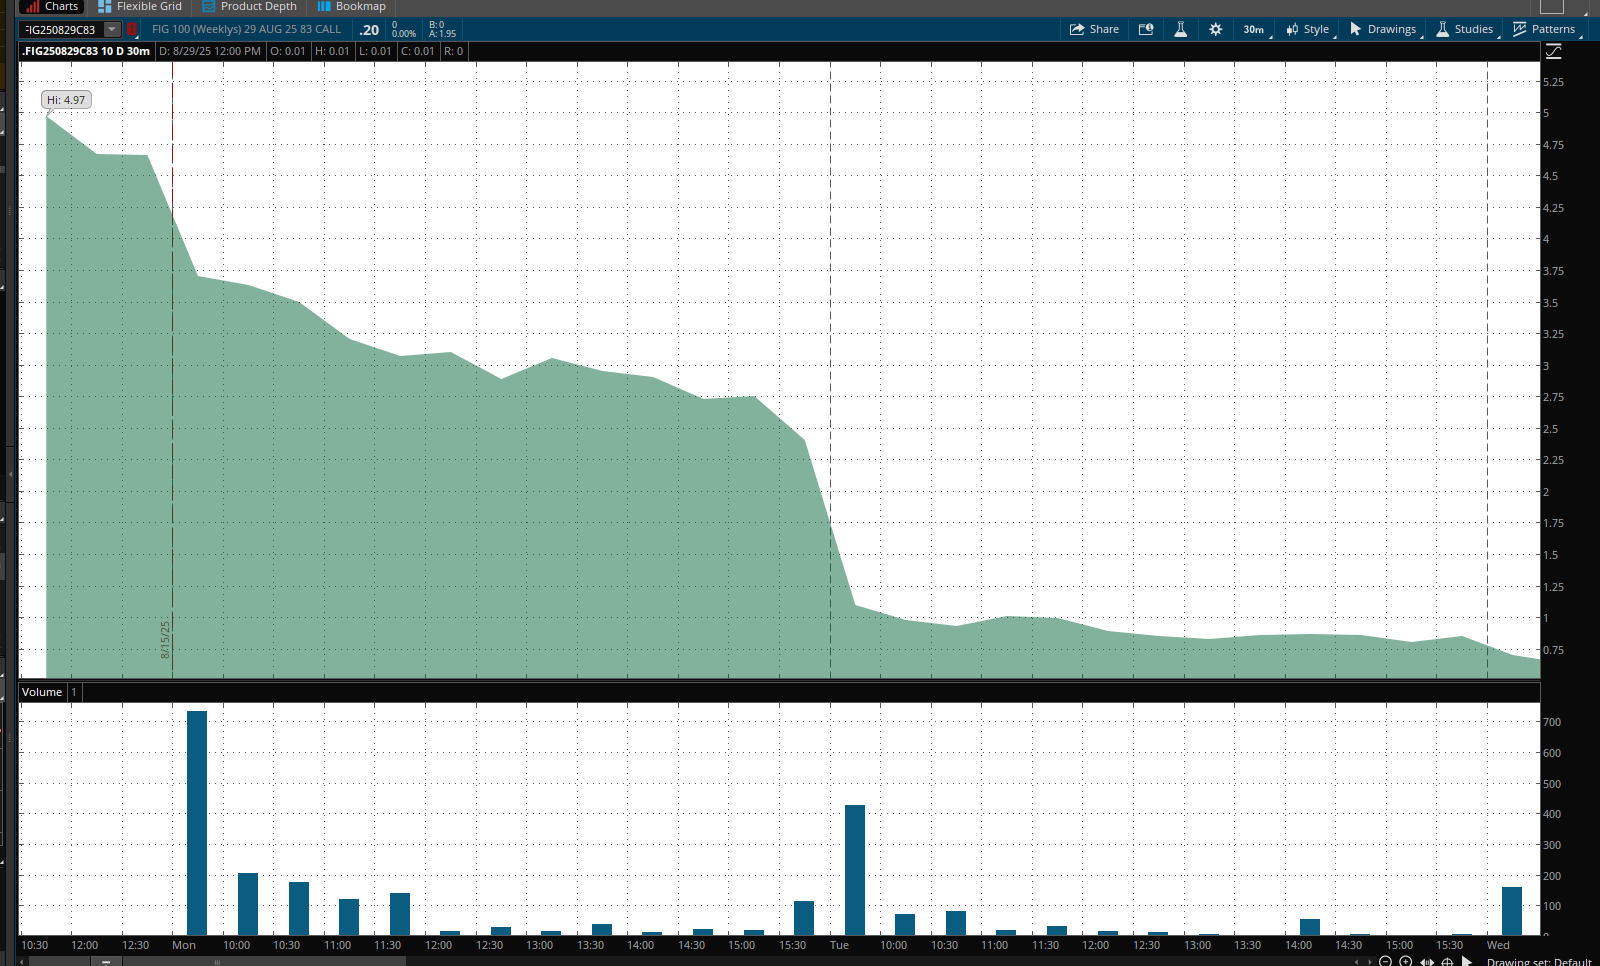This screenshot has width=1600, height=966.
Task: Open the Style dropdown menu
Action: coord(1308,29)
